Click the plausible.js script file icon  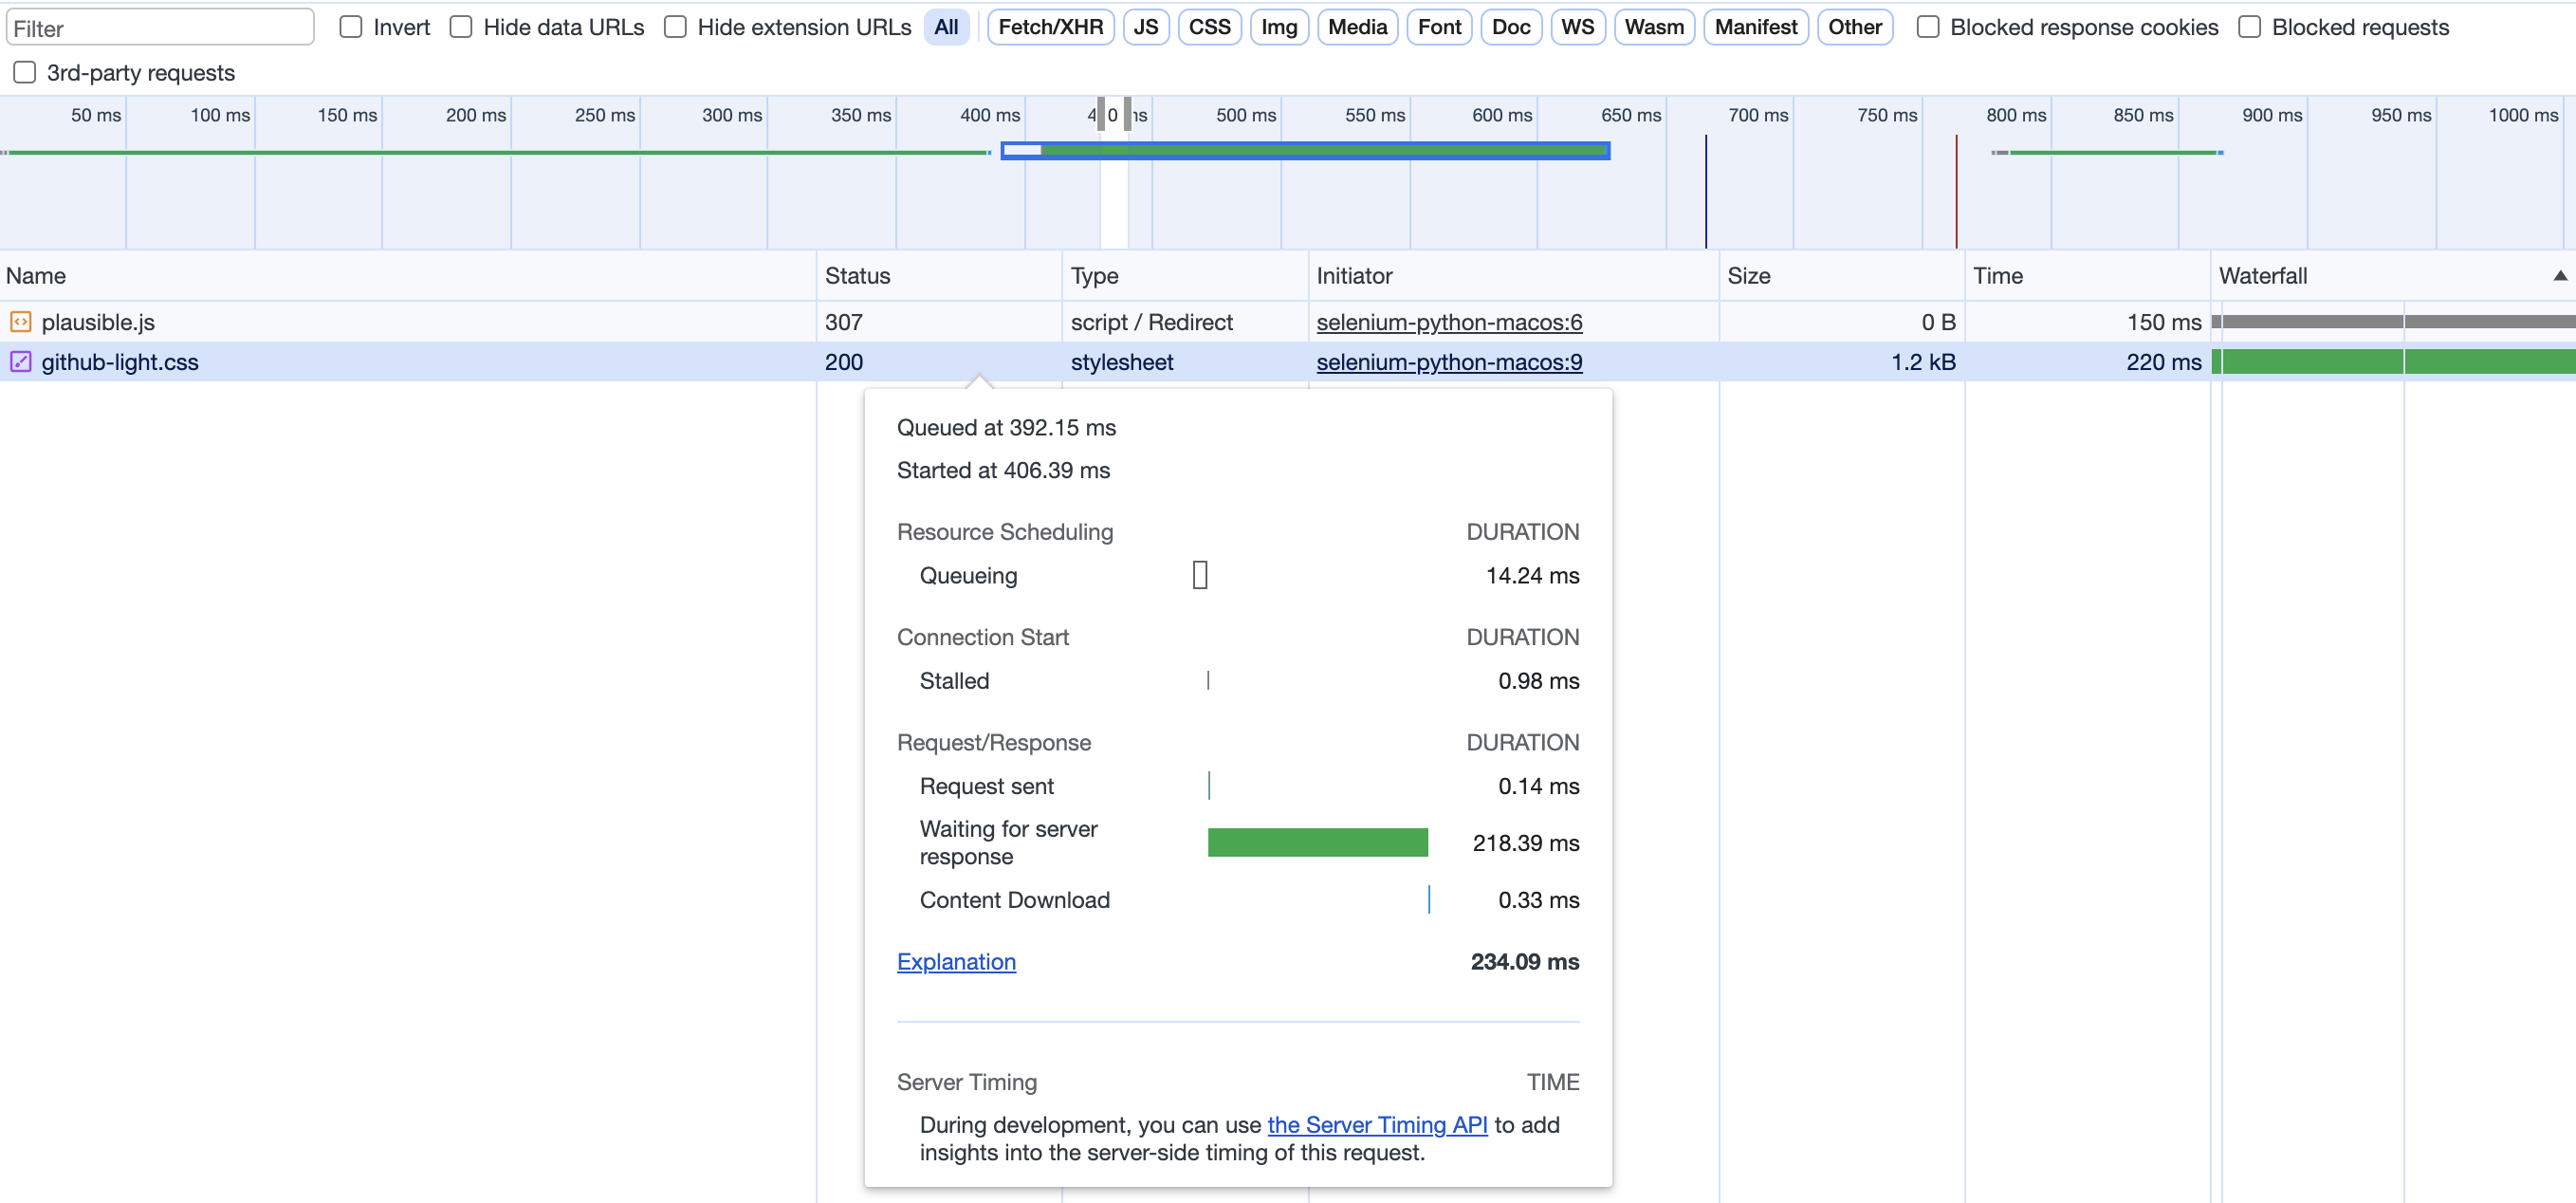pyautogui.click(x=20, y=322)
